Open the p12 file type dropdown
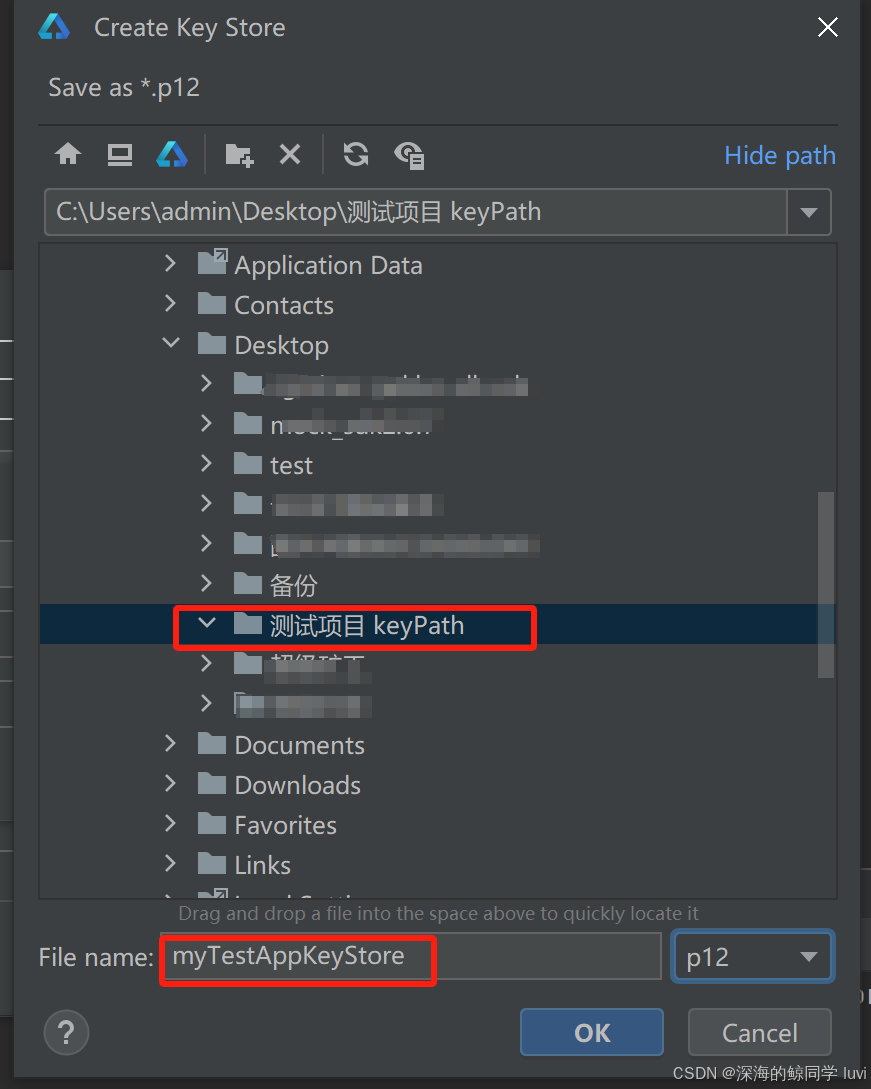 pyautogui.click(x=753, y=957)
